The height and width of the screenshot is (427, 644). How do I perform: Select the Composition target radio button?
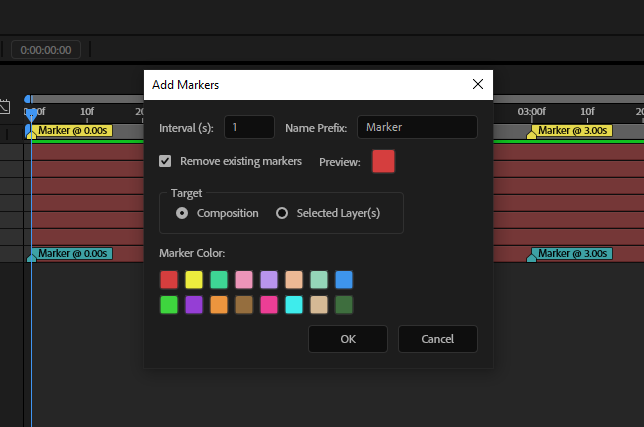pyautogui.click(x=182, y=213)
